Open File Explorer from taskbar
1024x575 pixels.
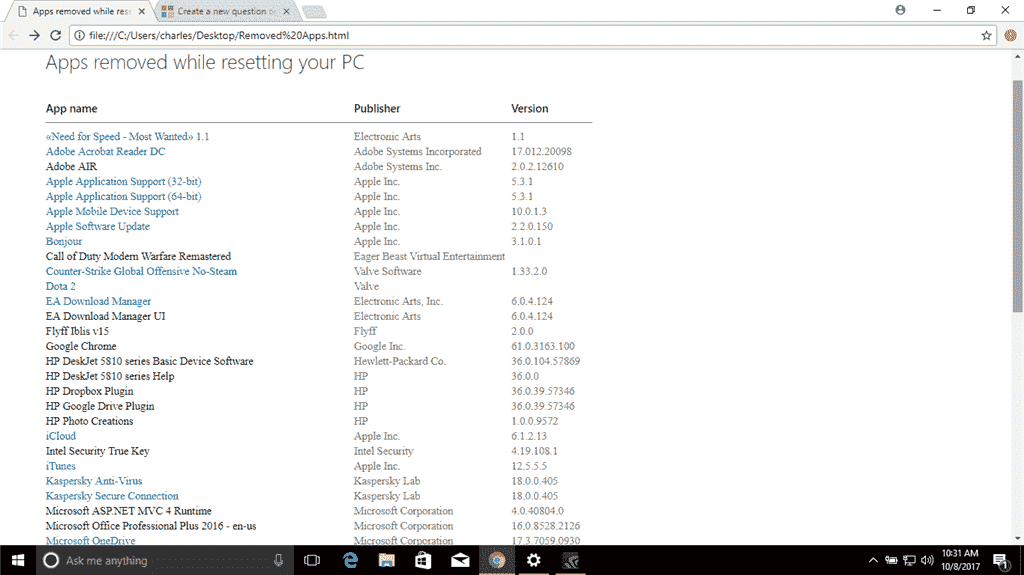click(387, 560)
